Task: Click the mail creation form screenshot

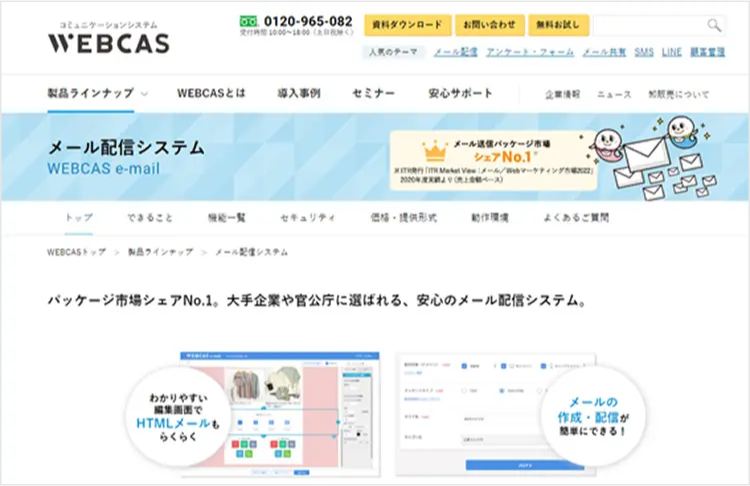Action: (496, 414)
